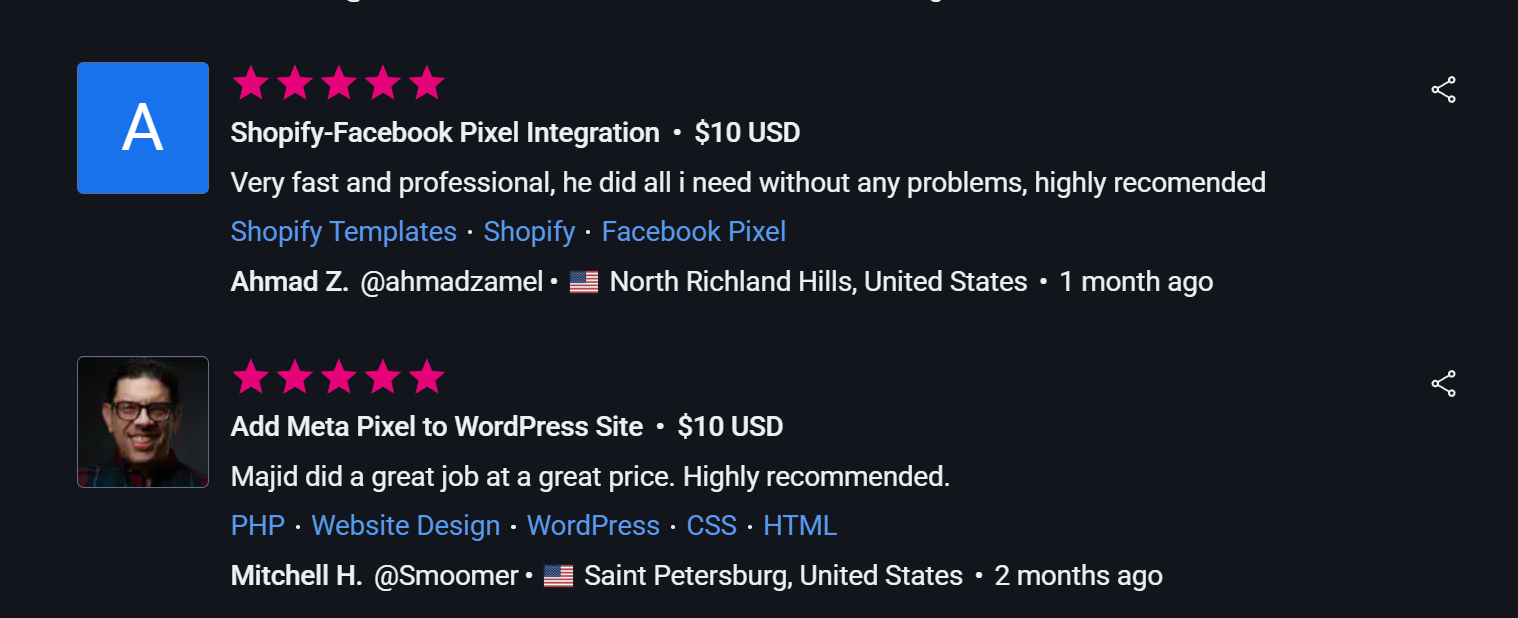1518x618 pixels.
Task: Click share icon on Mitchell H.'s review
Action: tap(1443, 384)
